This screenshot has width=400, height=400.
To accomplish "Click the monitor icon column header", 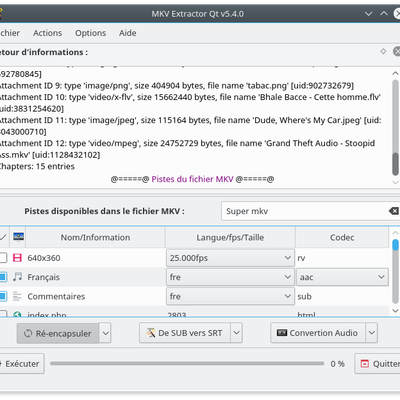I will pos(18,237).
